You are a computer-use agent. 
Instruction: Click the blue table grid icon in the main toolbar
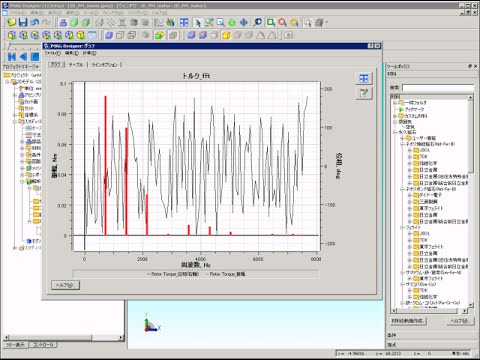point(184,22)
